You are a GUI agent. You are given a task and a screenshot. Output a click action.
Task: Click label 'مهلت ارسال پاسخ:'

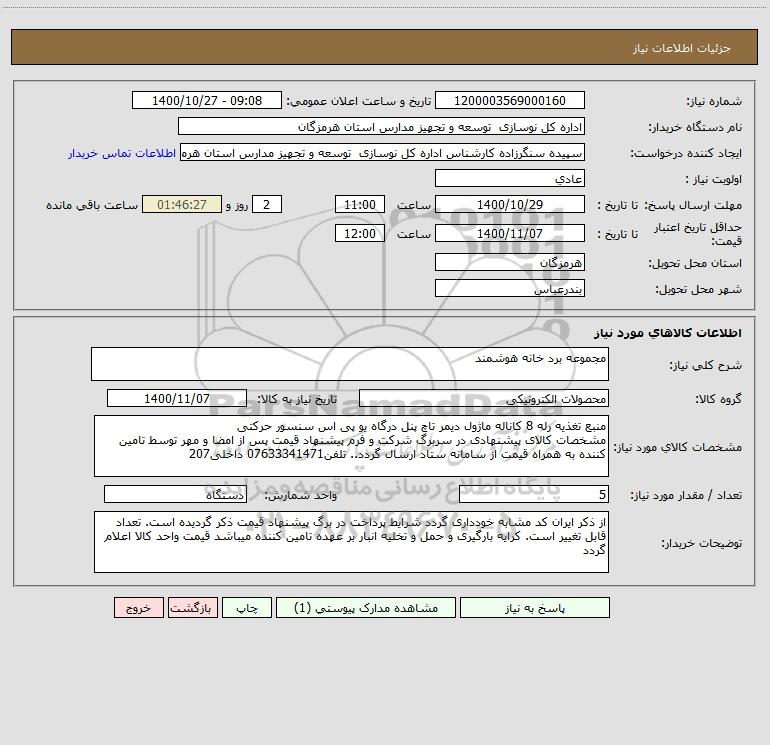click(x=693, y=205)
